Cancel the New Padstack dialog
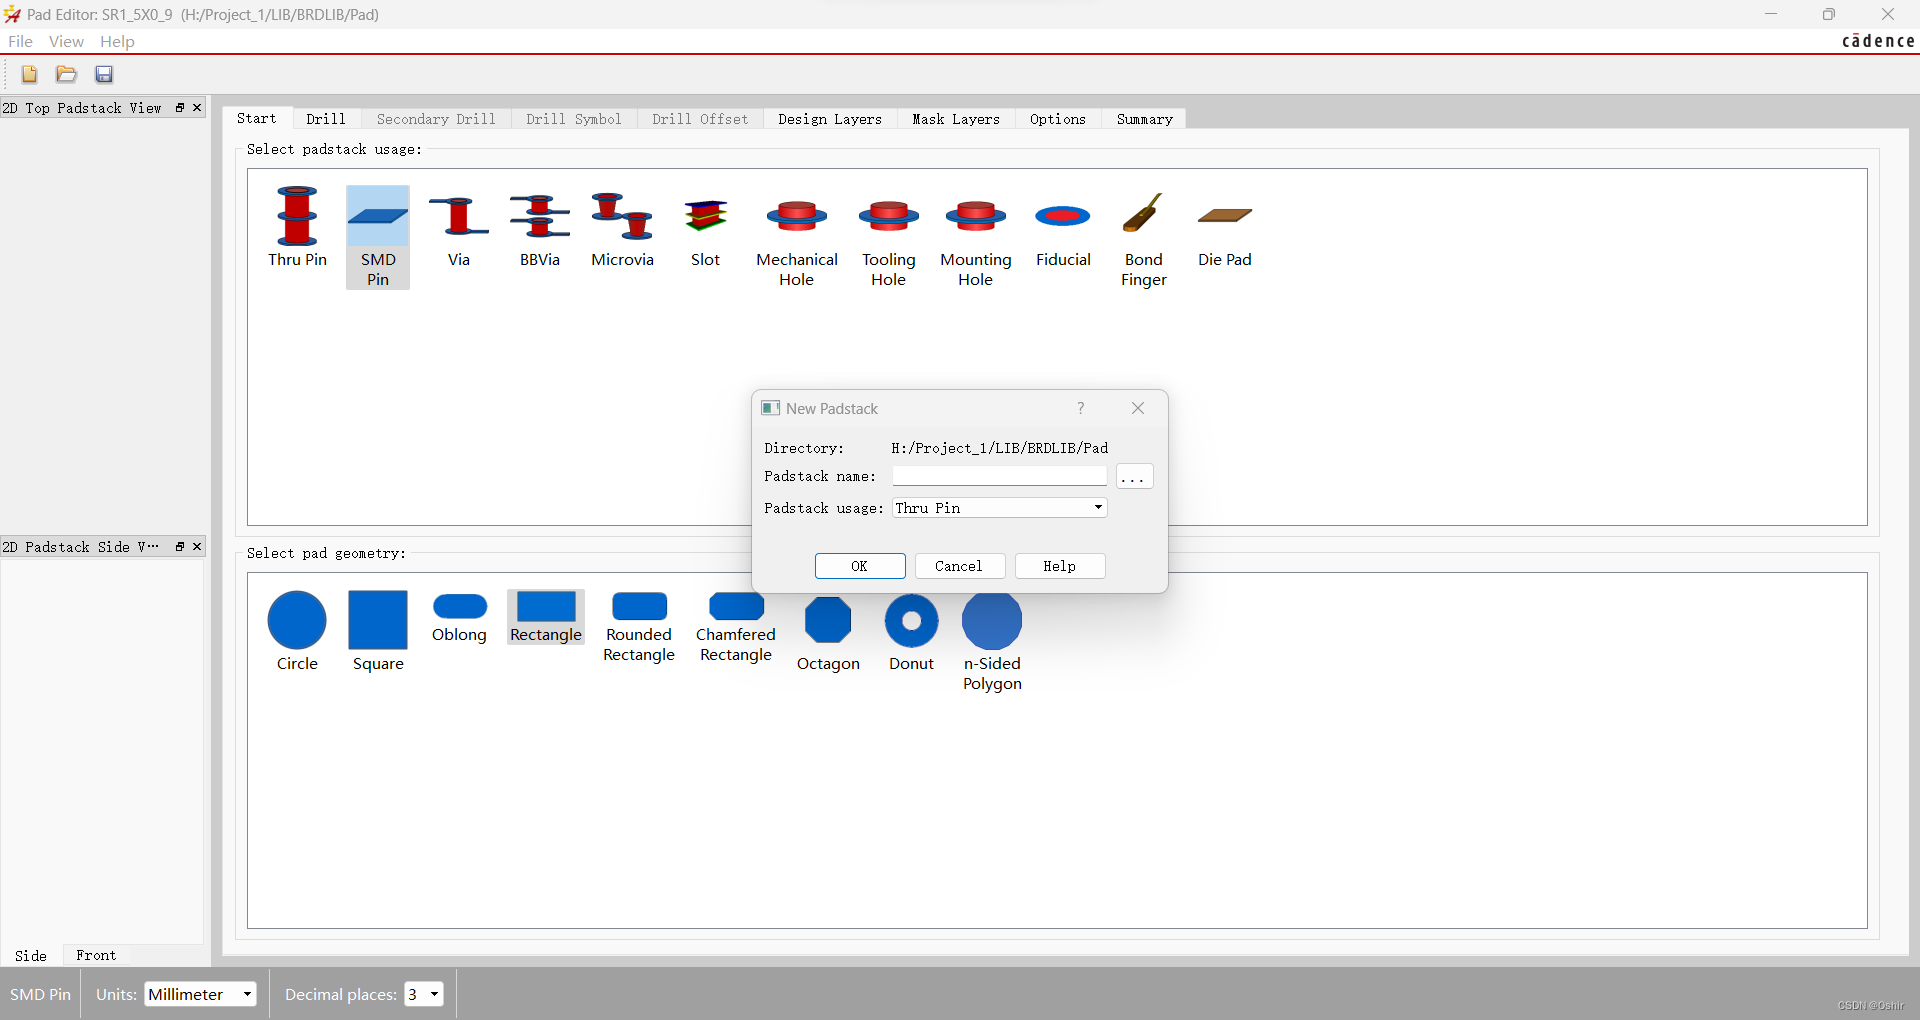The width and height of the screenshot is (1920, 1020). click(x=958, y=566)
